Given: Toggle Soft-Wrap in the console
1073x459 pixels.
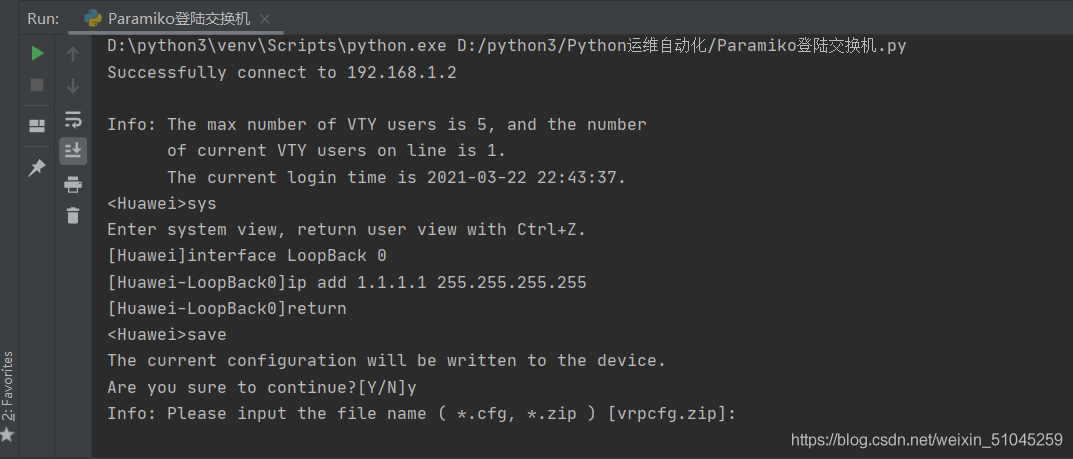Looking at the screenshot, I should (73, 120).
